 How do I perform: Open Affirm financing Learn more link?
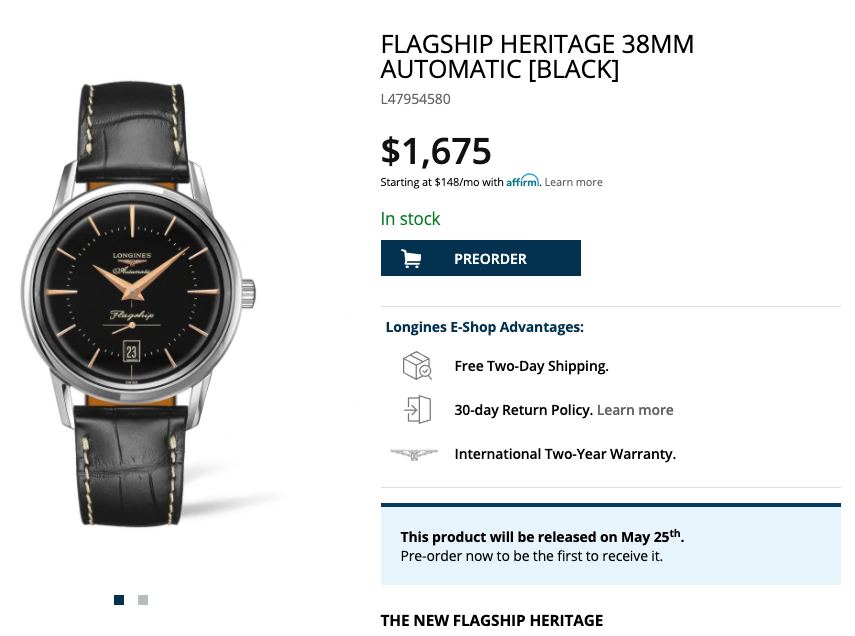(x=573, y=182)
